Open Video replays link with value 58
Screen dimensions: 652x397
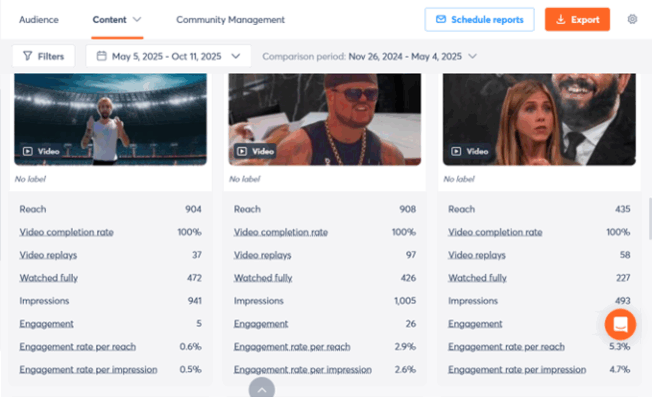click(x=477, y=255)
